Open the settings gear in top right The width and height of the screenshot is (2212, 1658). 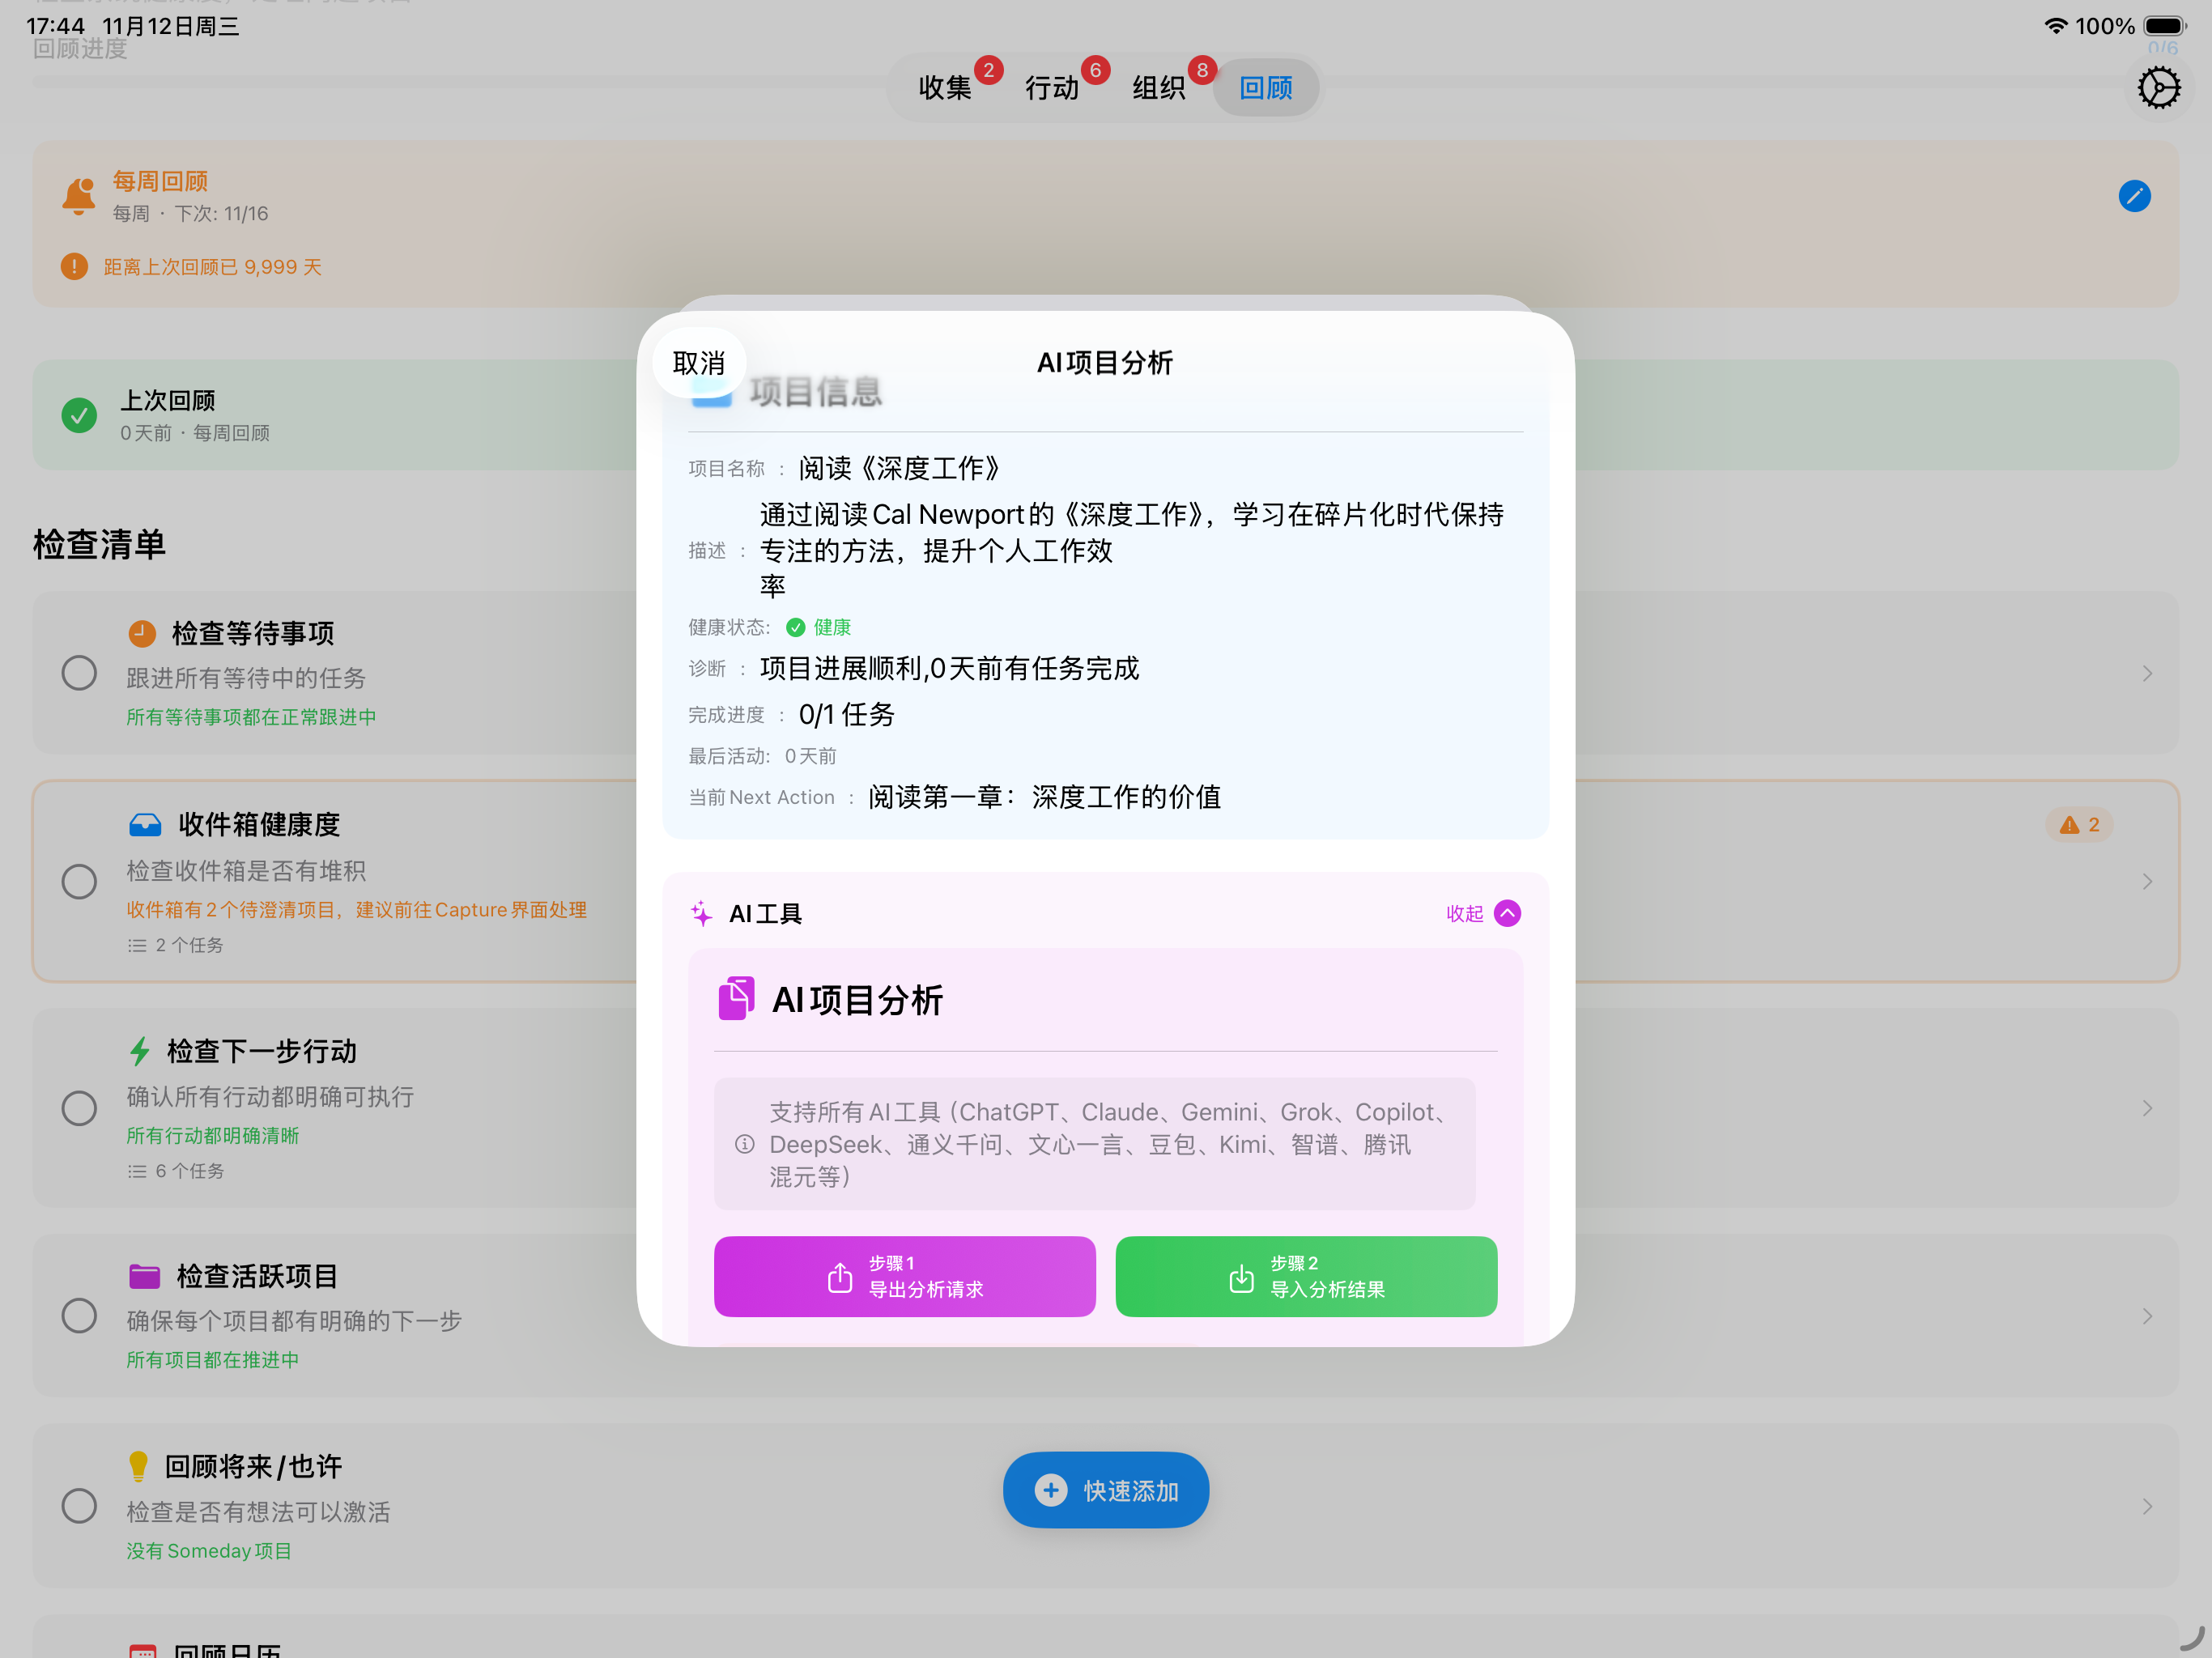coord(2158,88)
